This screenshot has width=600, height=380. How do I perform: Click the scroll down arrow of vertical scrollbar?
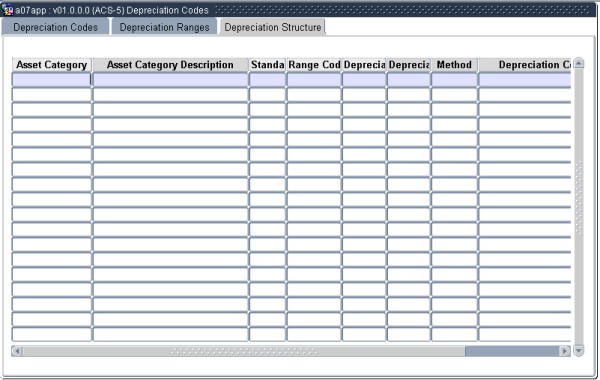[579, 350]
